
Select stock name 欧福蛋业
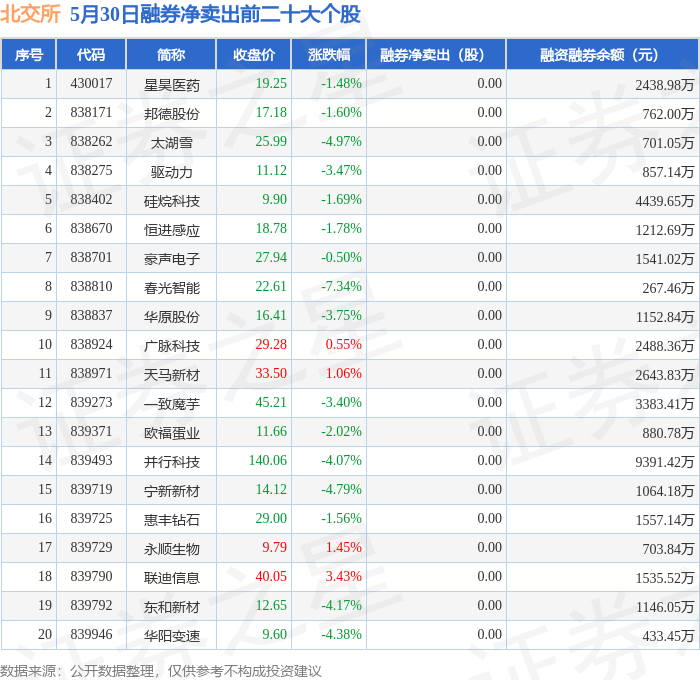coord(171,433)
